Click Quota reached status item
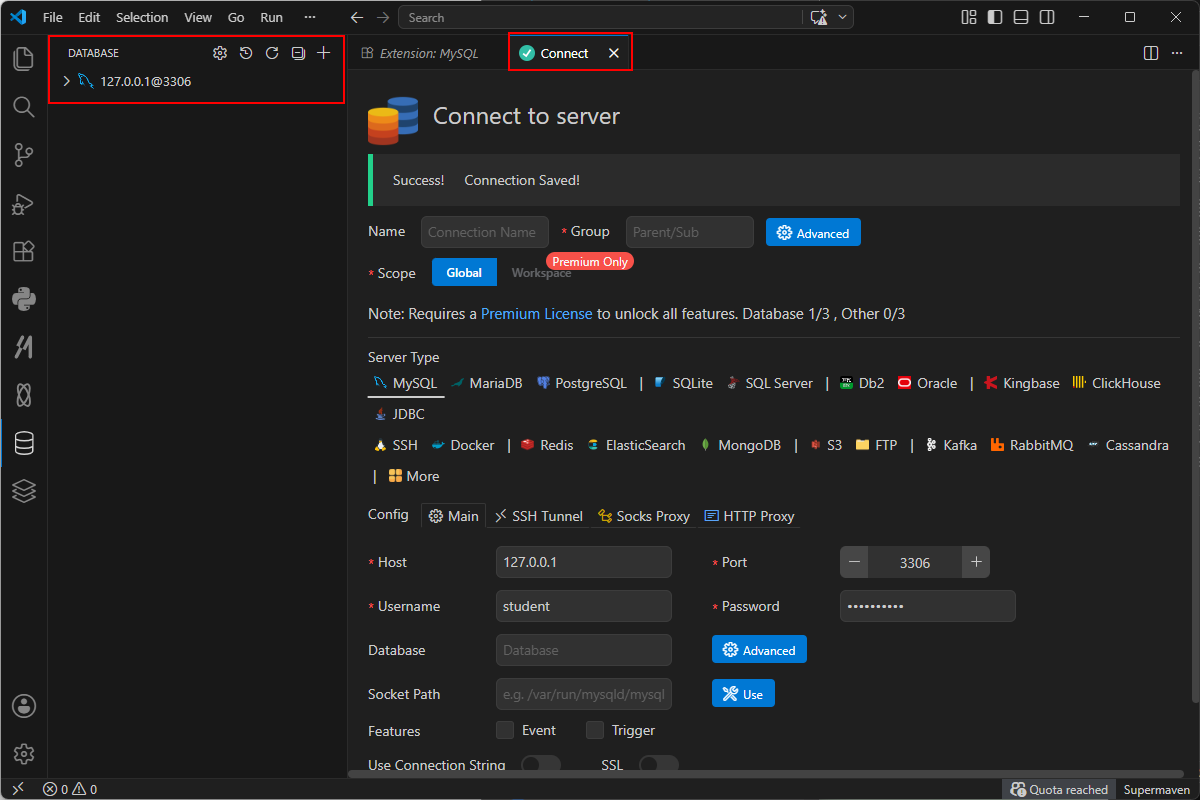The height and width of the screenshot is (800, 1200). (1059, 789)
